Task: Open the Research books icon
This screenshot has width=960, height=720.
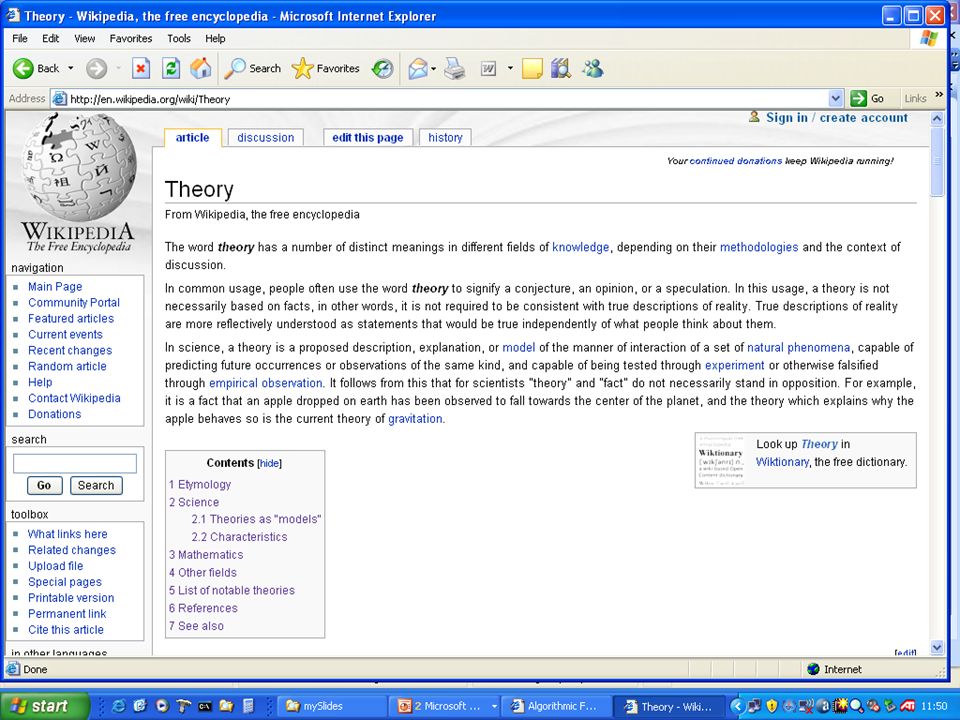Action: coord(561,69)
